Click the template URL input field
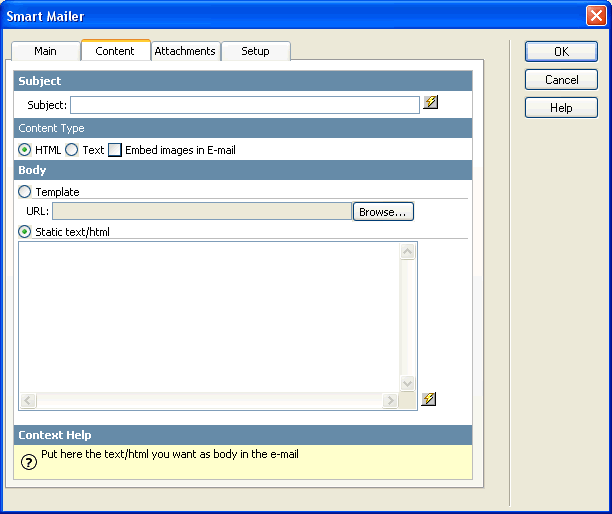Screen dimensions: 612x514 (202, 211)
